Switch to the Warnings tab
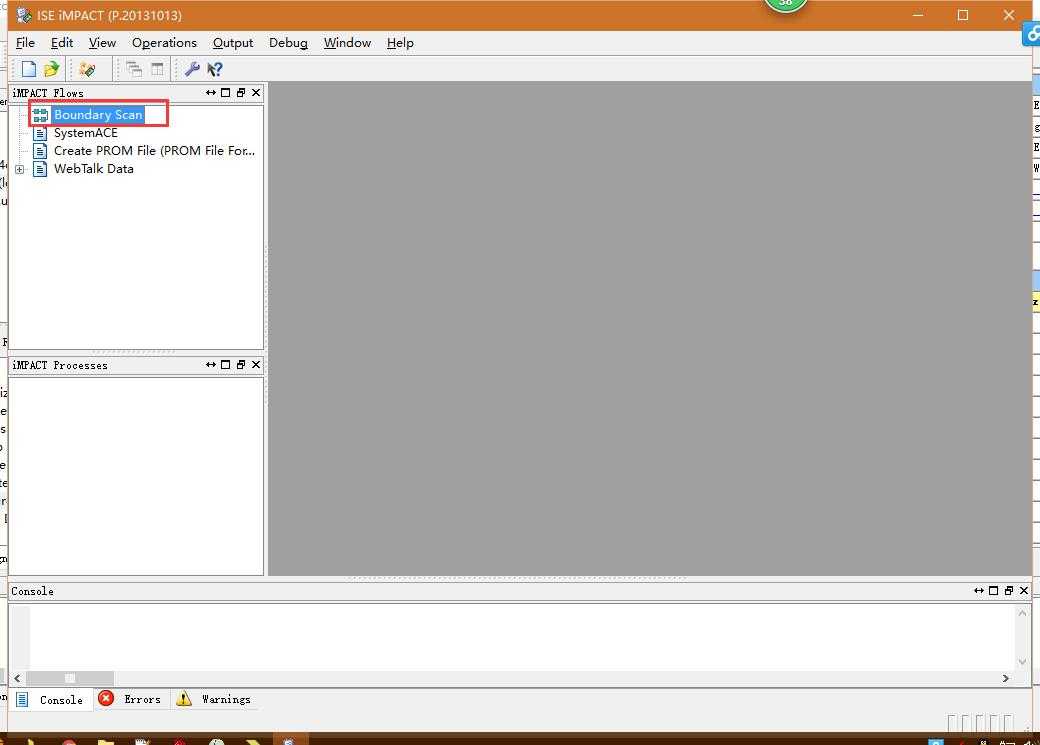The width and height of the screenshot is (1040, 745). click(214, 699)
